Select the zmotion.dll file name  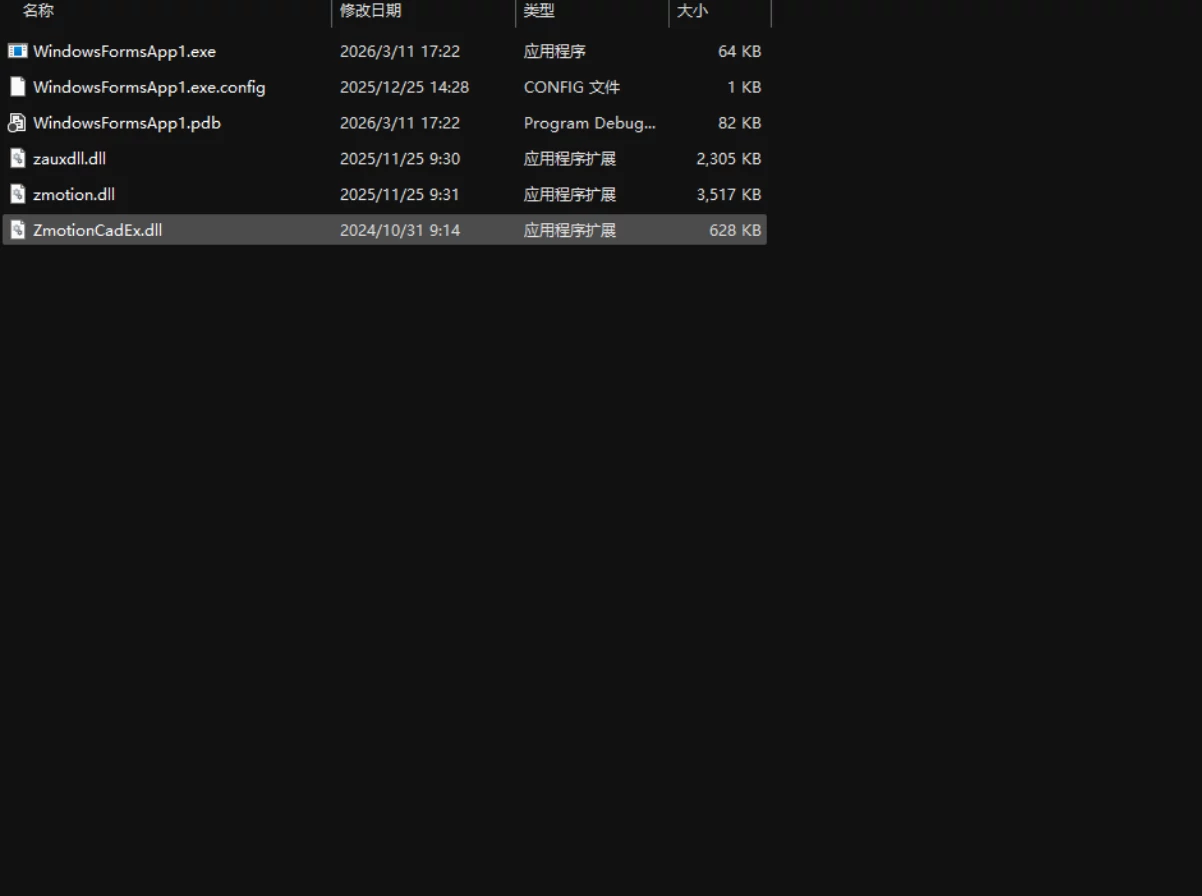click(x=74, y=194)
